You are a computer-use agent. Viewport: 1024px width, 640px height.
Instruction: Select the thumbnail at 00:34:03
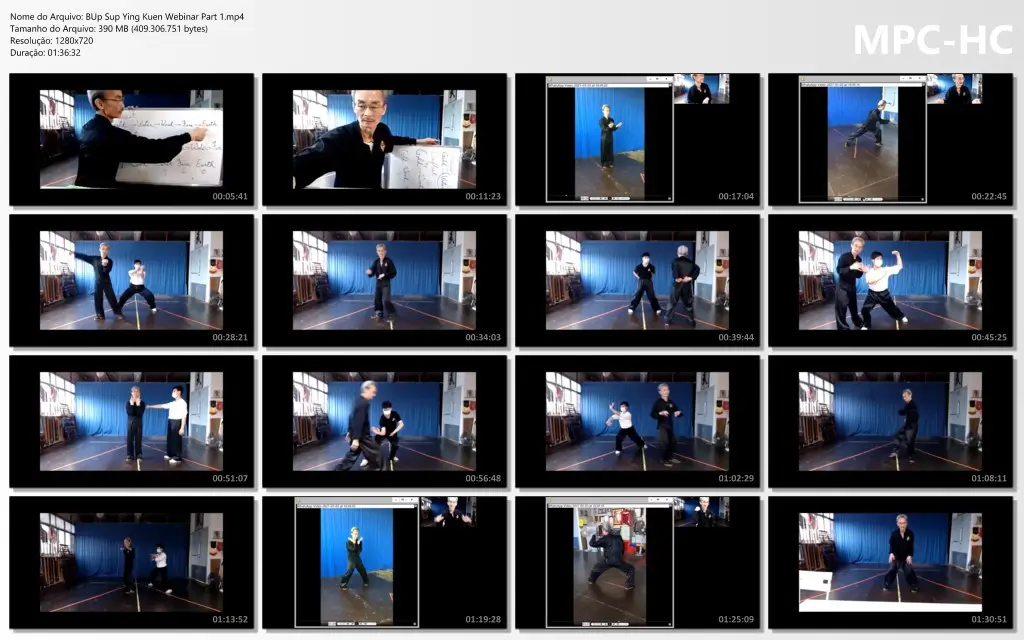(385, 280)
